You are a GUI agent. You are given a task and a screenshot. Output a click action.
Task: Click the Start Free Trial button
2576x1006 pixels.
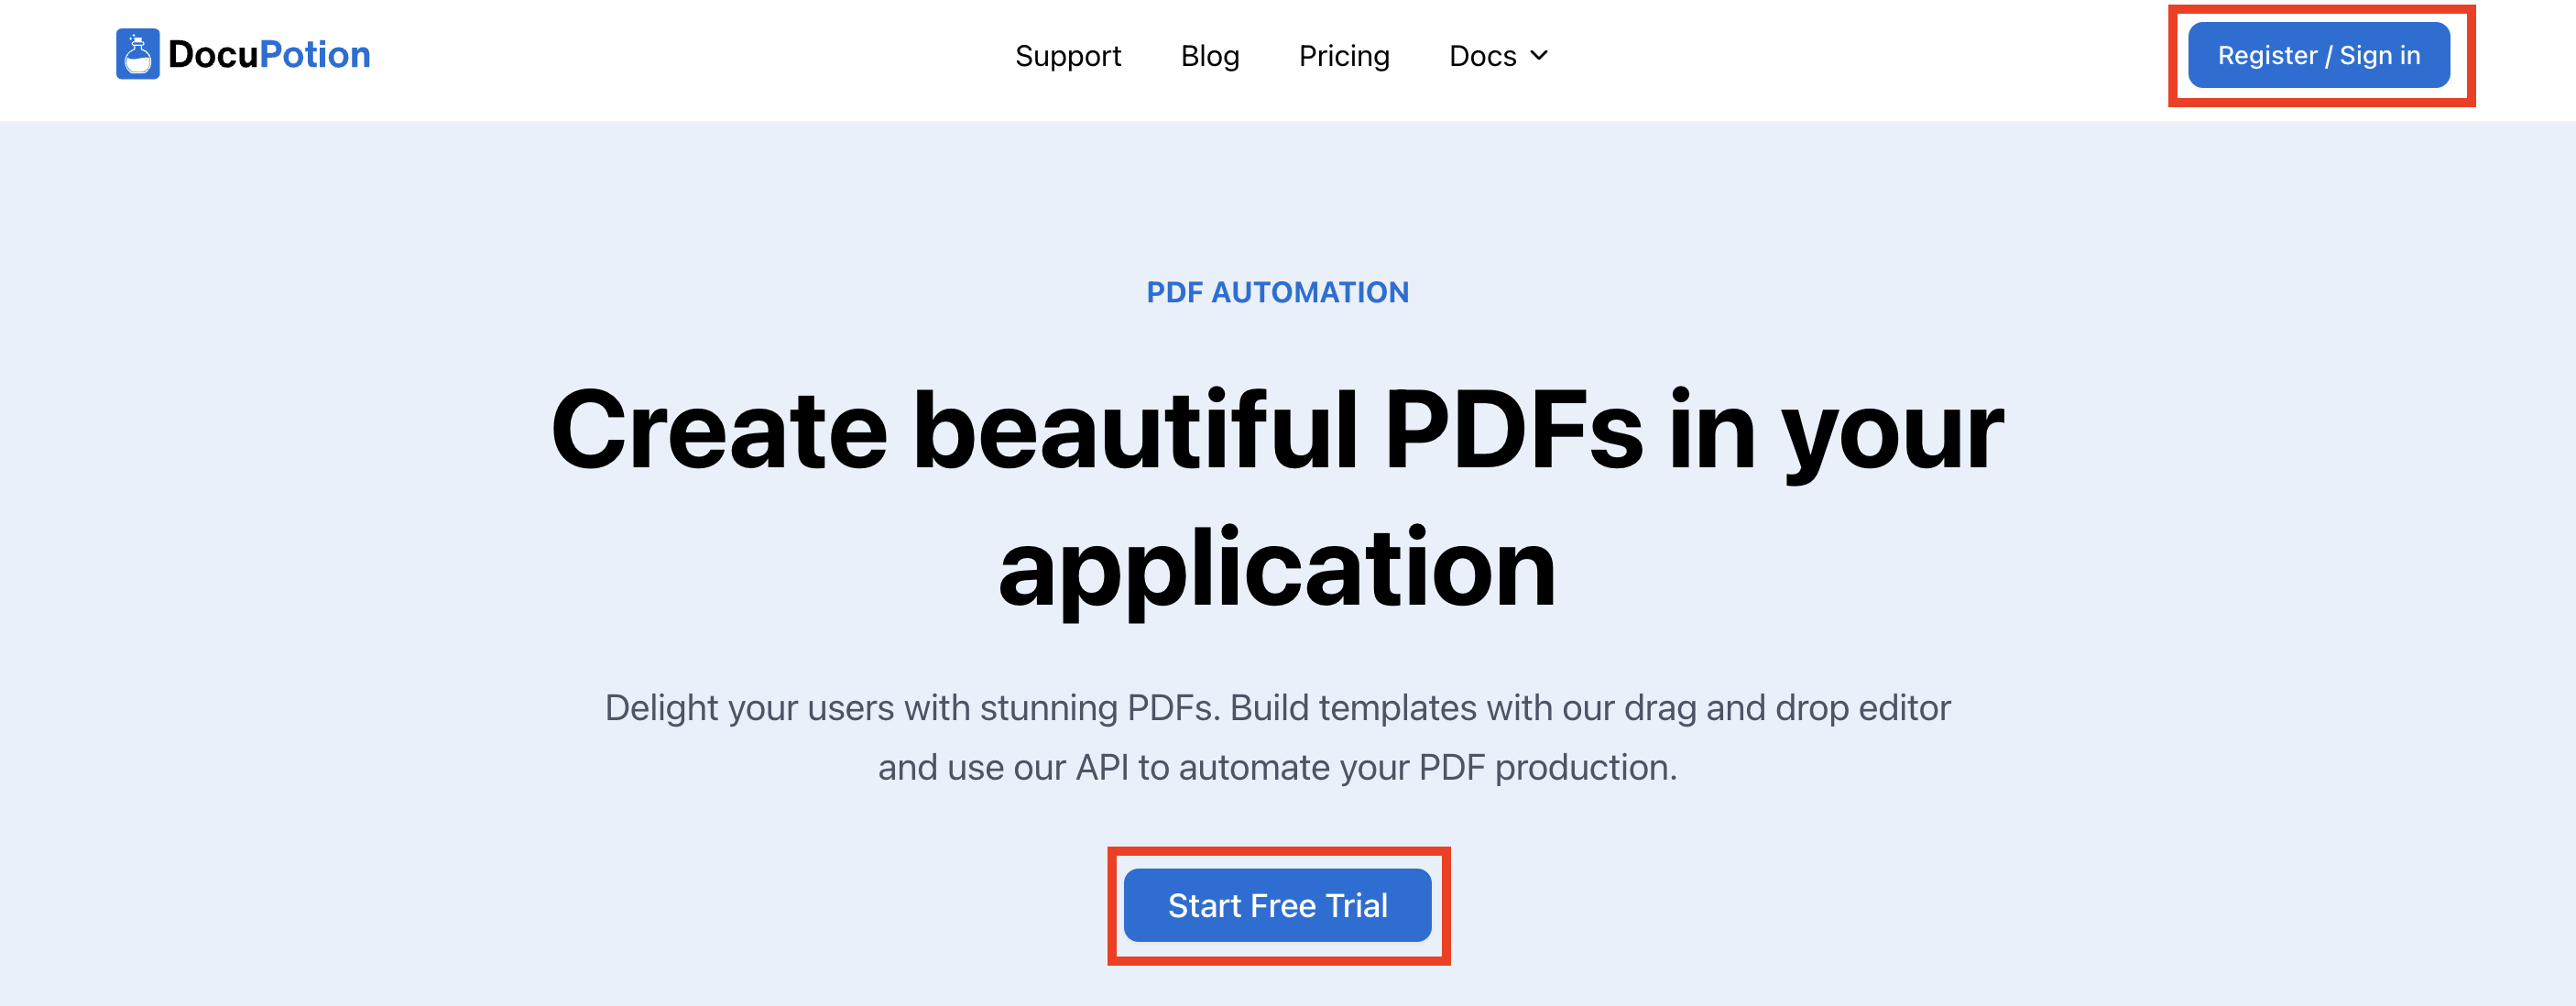pos(1277,905)
